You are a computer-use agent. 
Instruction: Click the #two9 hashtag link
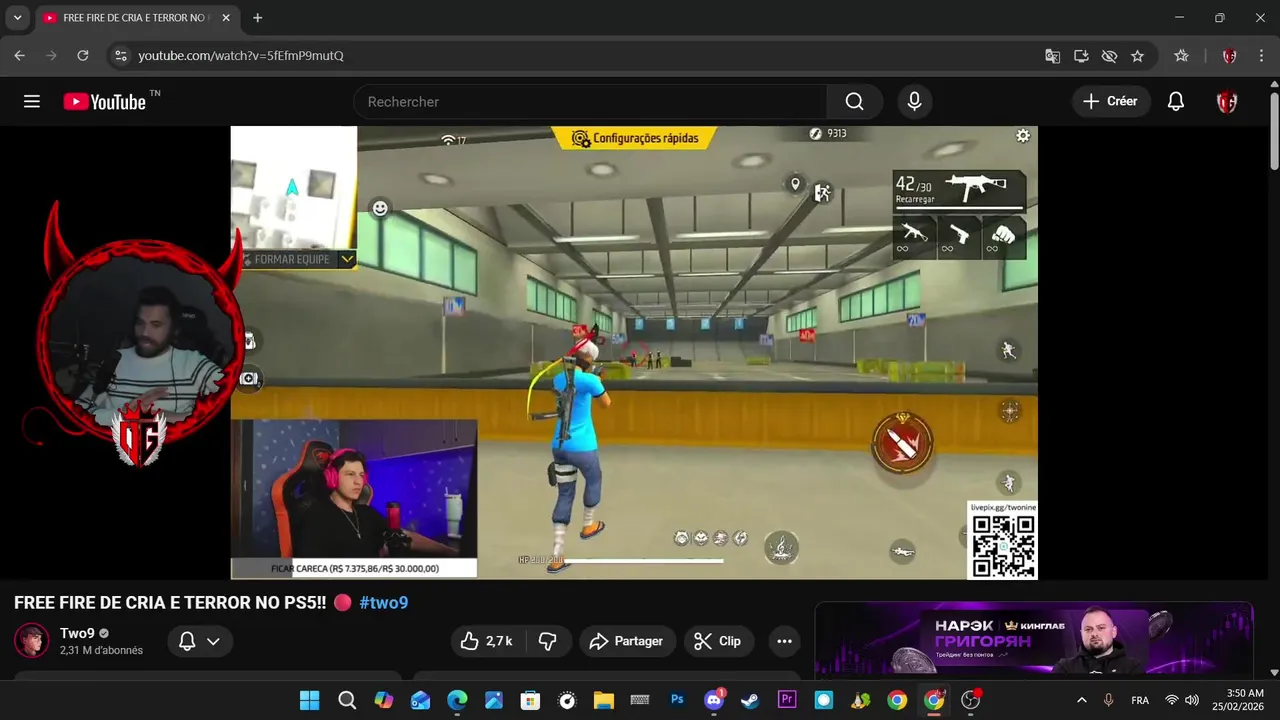[384, 602]
